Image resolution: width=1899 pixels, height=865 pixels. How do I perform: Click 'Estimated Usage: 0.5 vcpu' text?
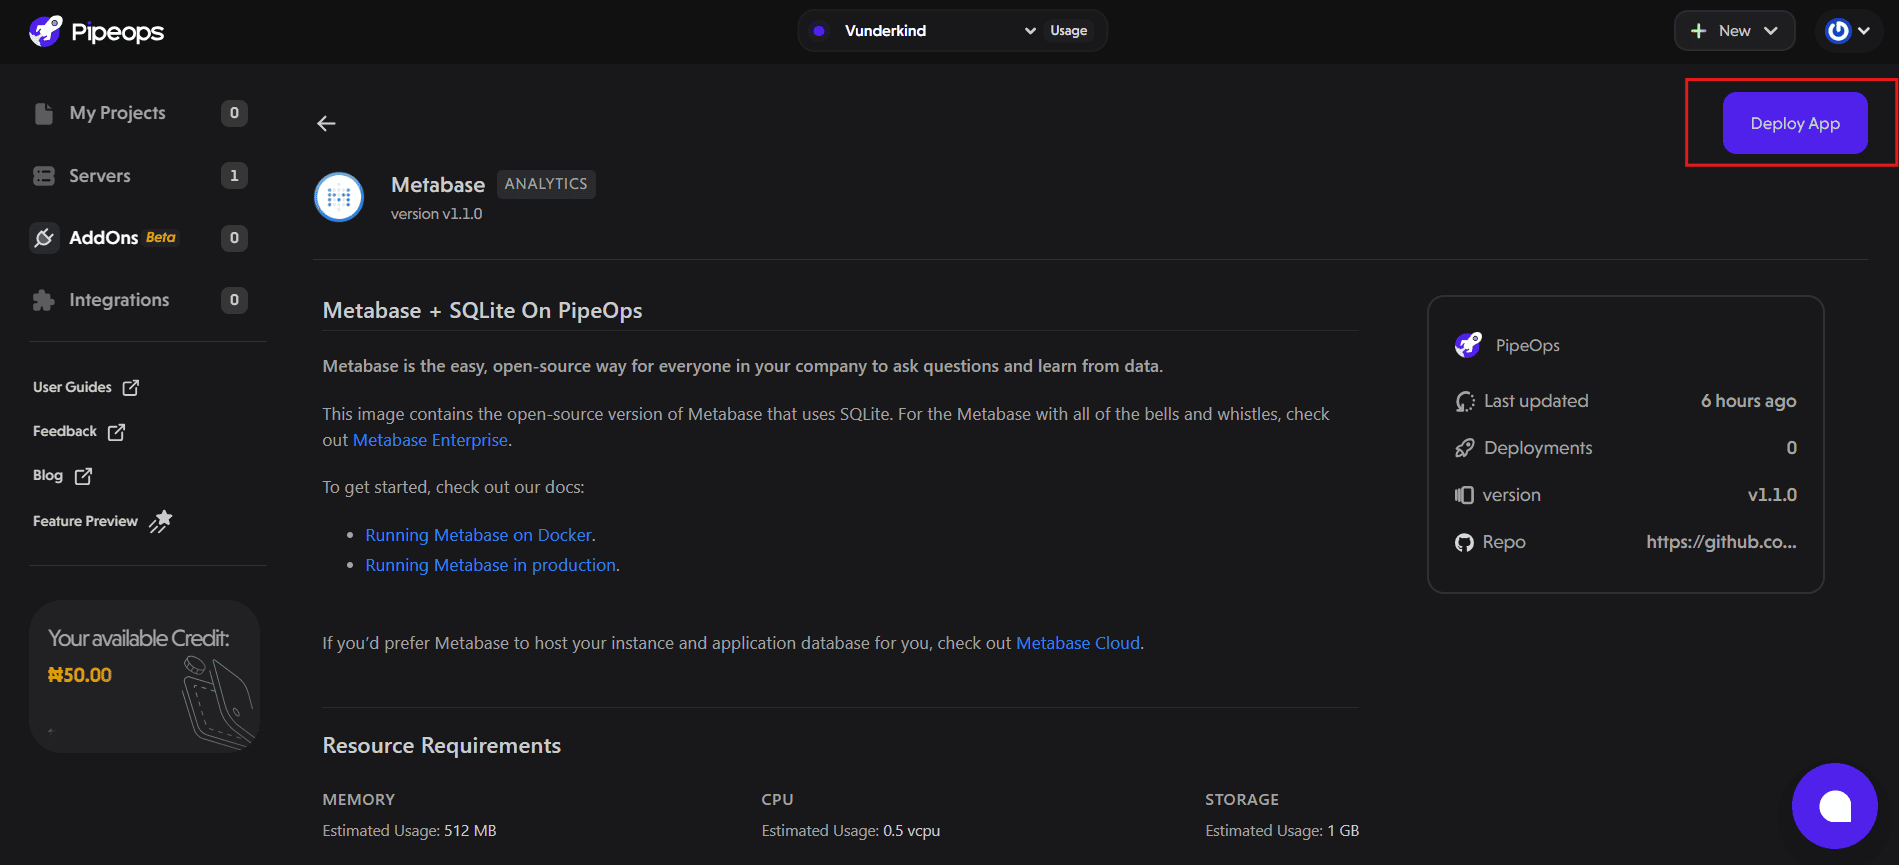pos(851,831)
